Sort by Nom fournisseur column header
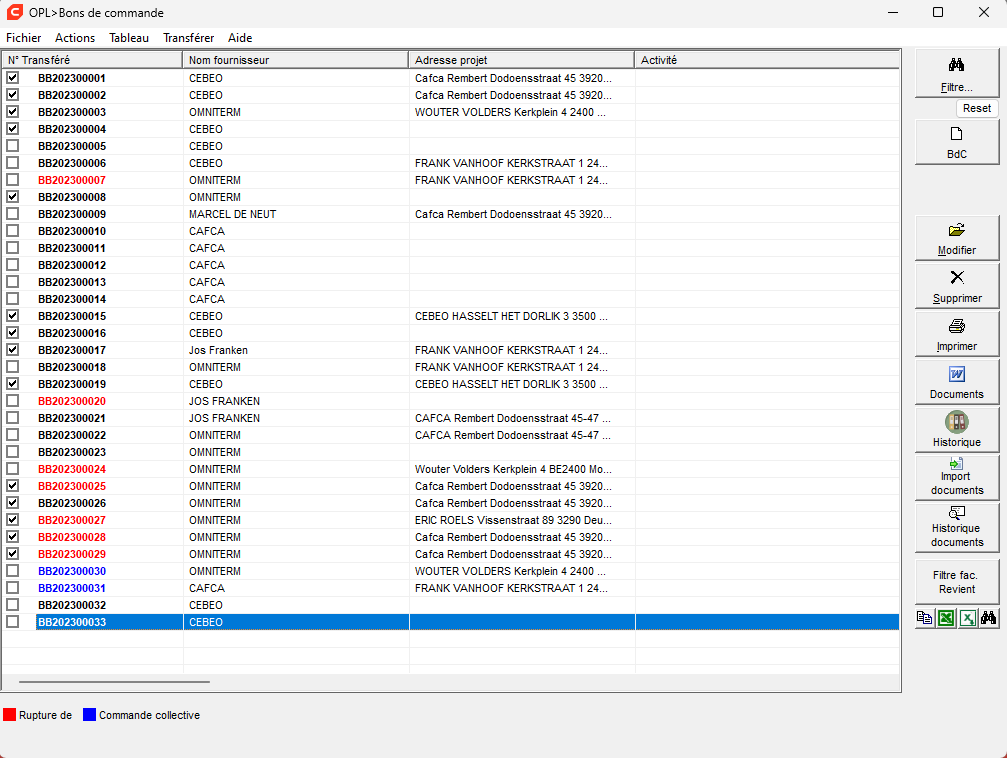 coord(295,60)
